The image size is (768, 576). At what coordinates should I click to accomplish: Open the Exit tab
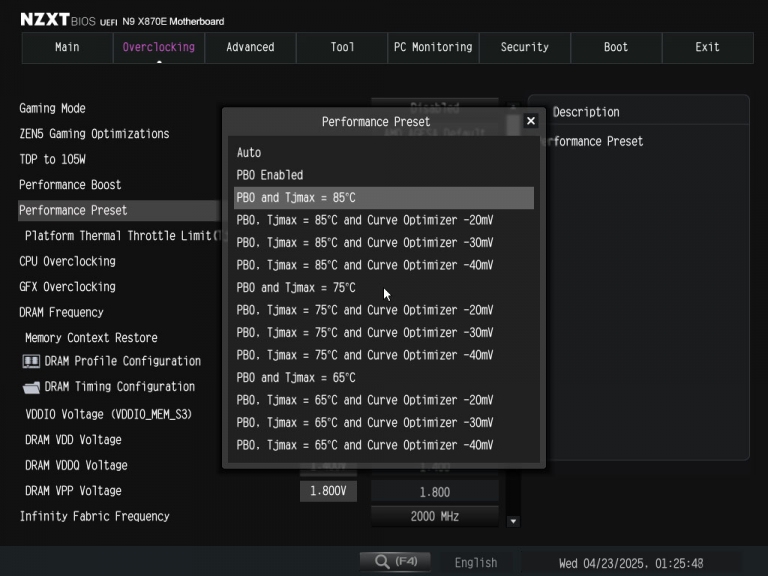[708, 48]
